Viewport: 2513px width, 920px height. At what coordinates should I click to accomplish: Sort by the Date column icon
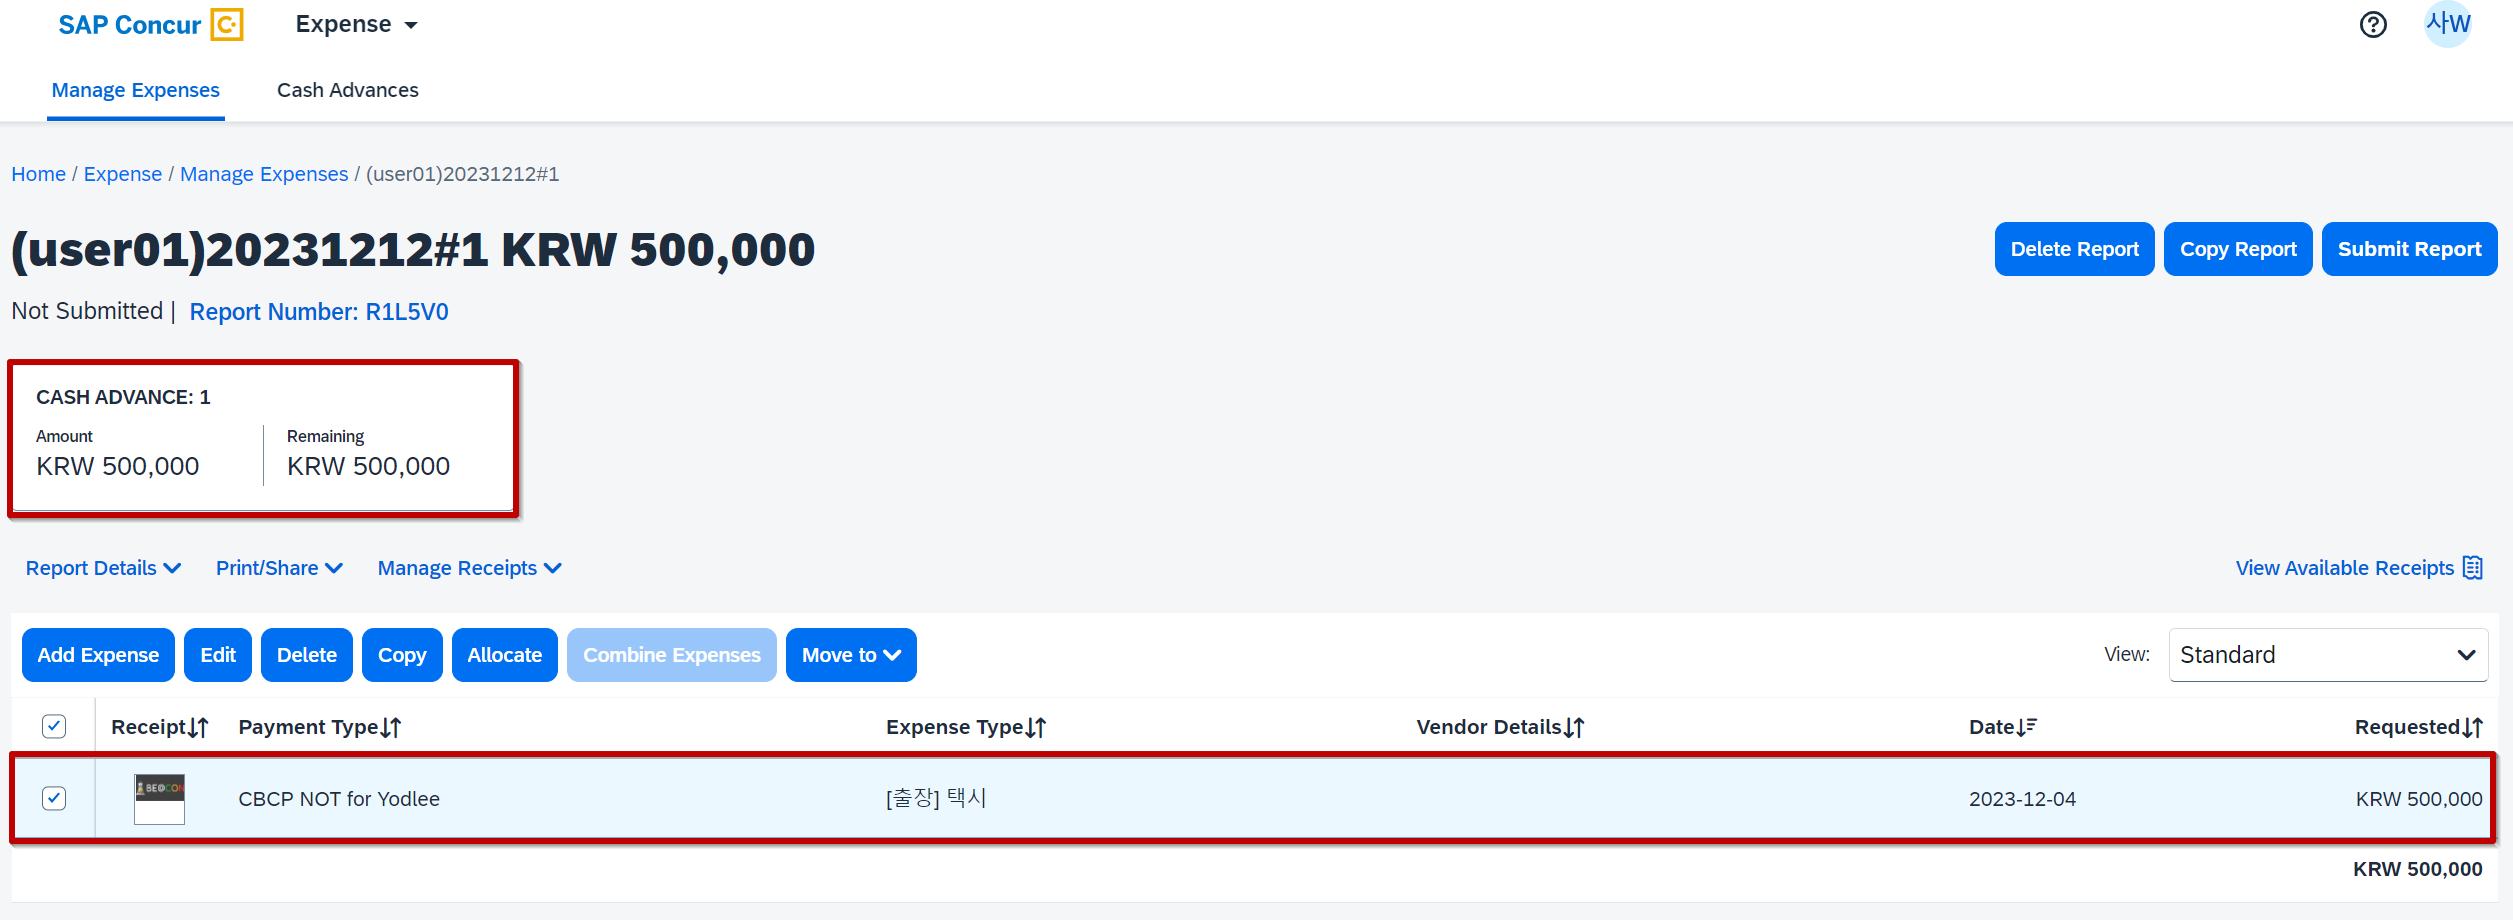pos(2027,727)
